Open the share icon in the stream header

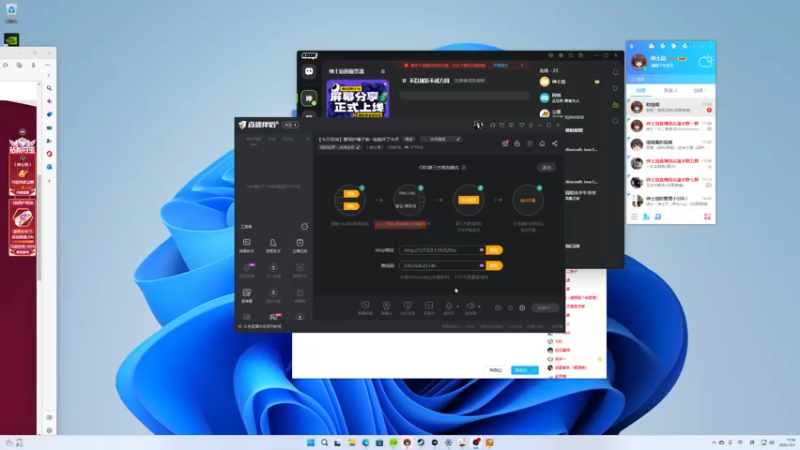coord(555,143)
